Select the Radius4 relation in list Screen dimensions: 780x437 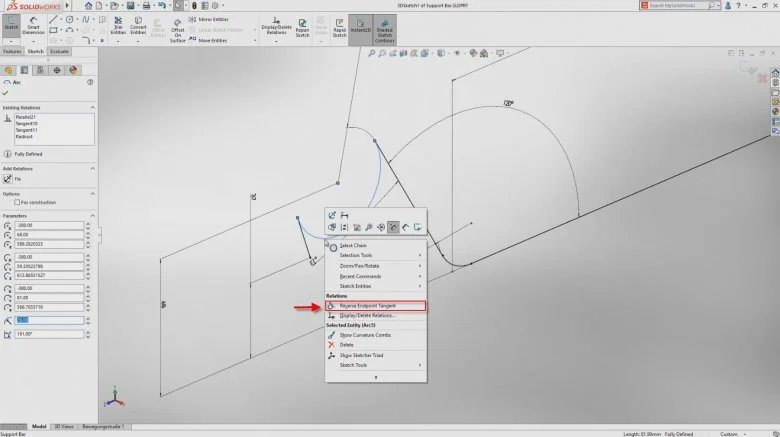point(24,136)
